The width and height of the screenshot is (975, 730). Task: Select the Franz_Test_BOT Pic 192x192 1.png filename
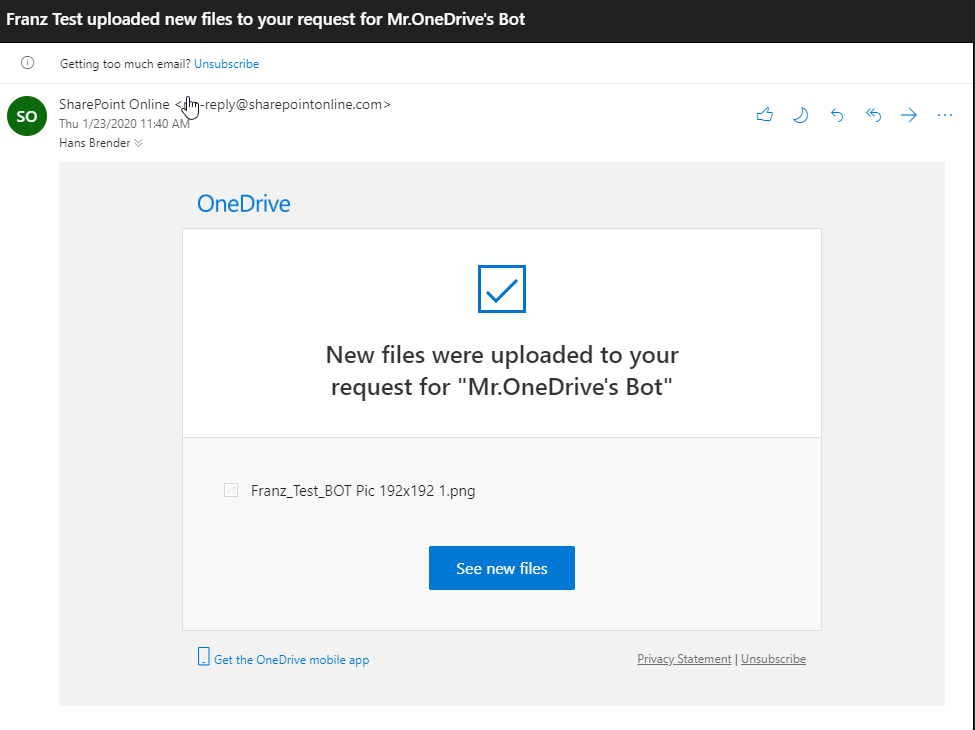(363, 491)
